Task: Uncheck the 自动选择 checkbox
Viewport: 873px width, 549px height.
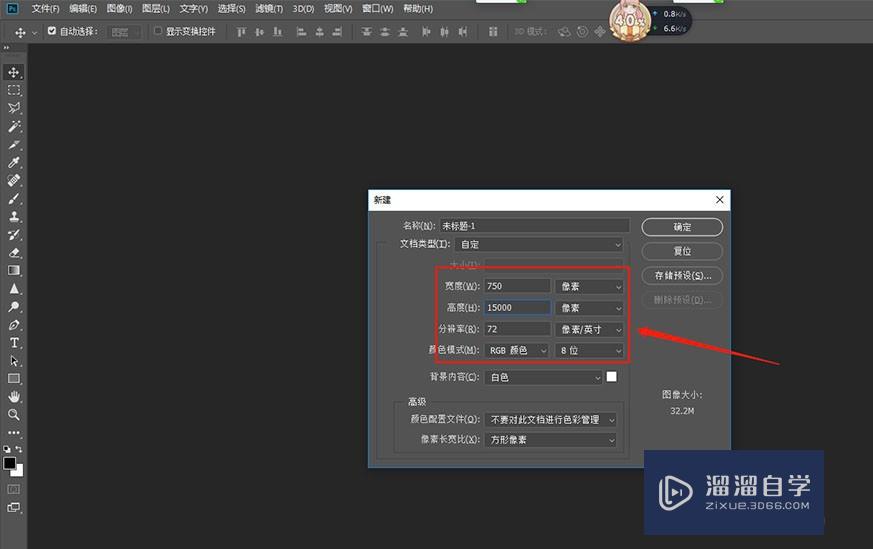Action: [52, 31]
